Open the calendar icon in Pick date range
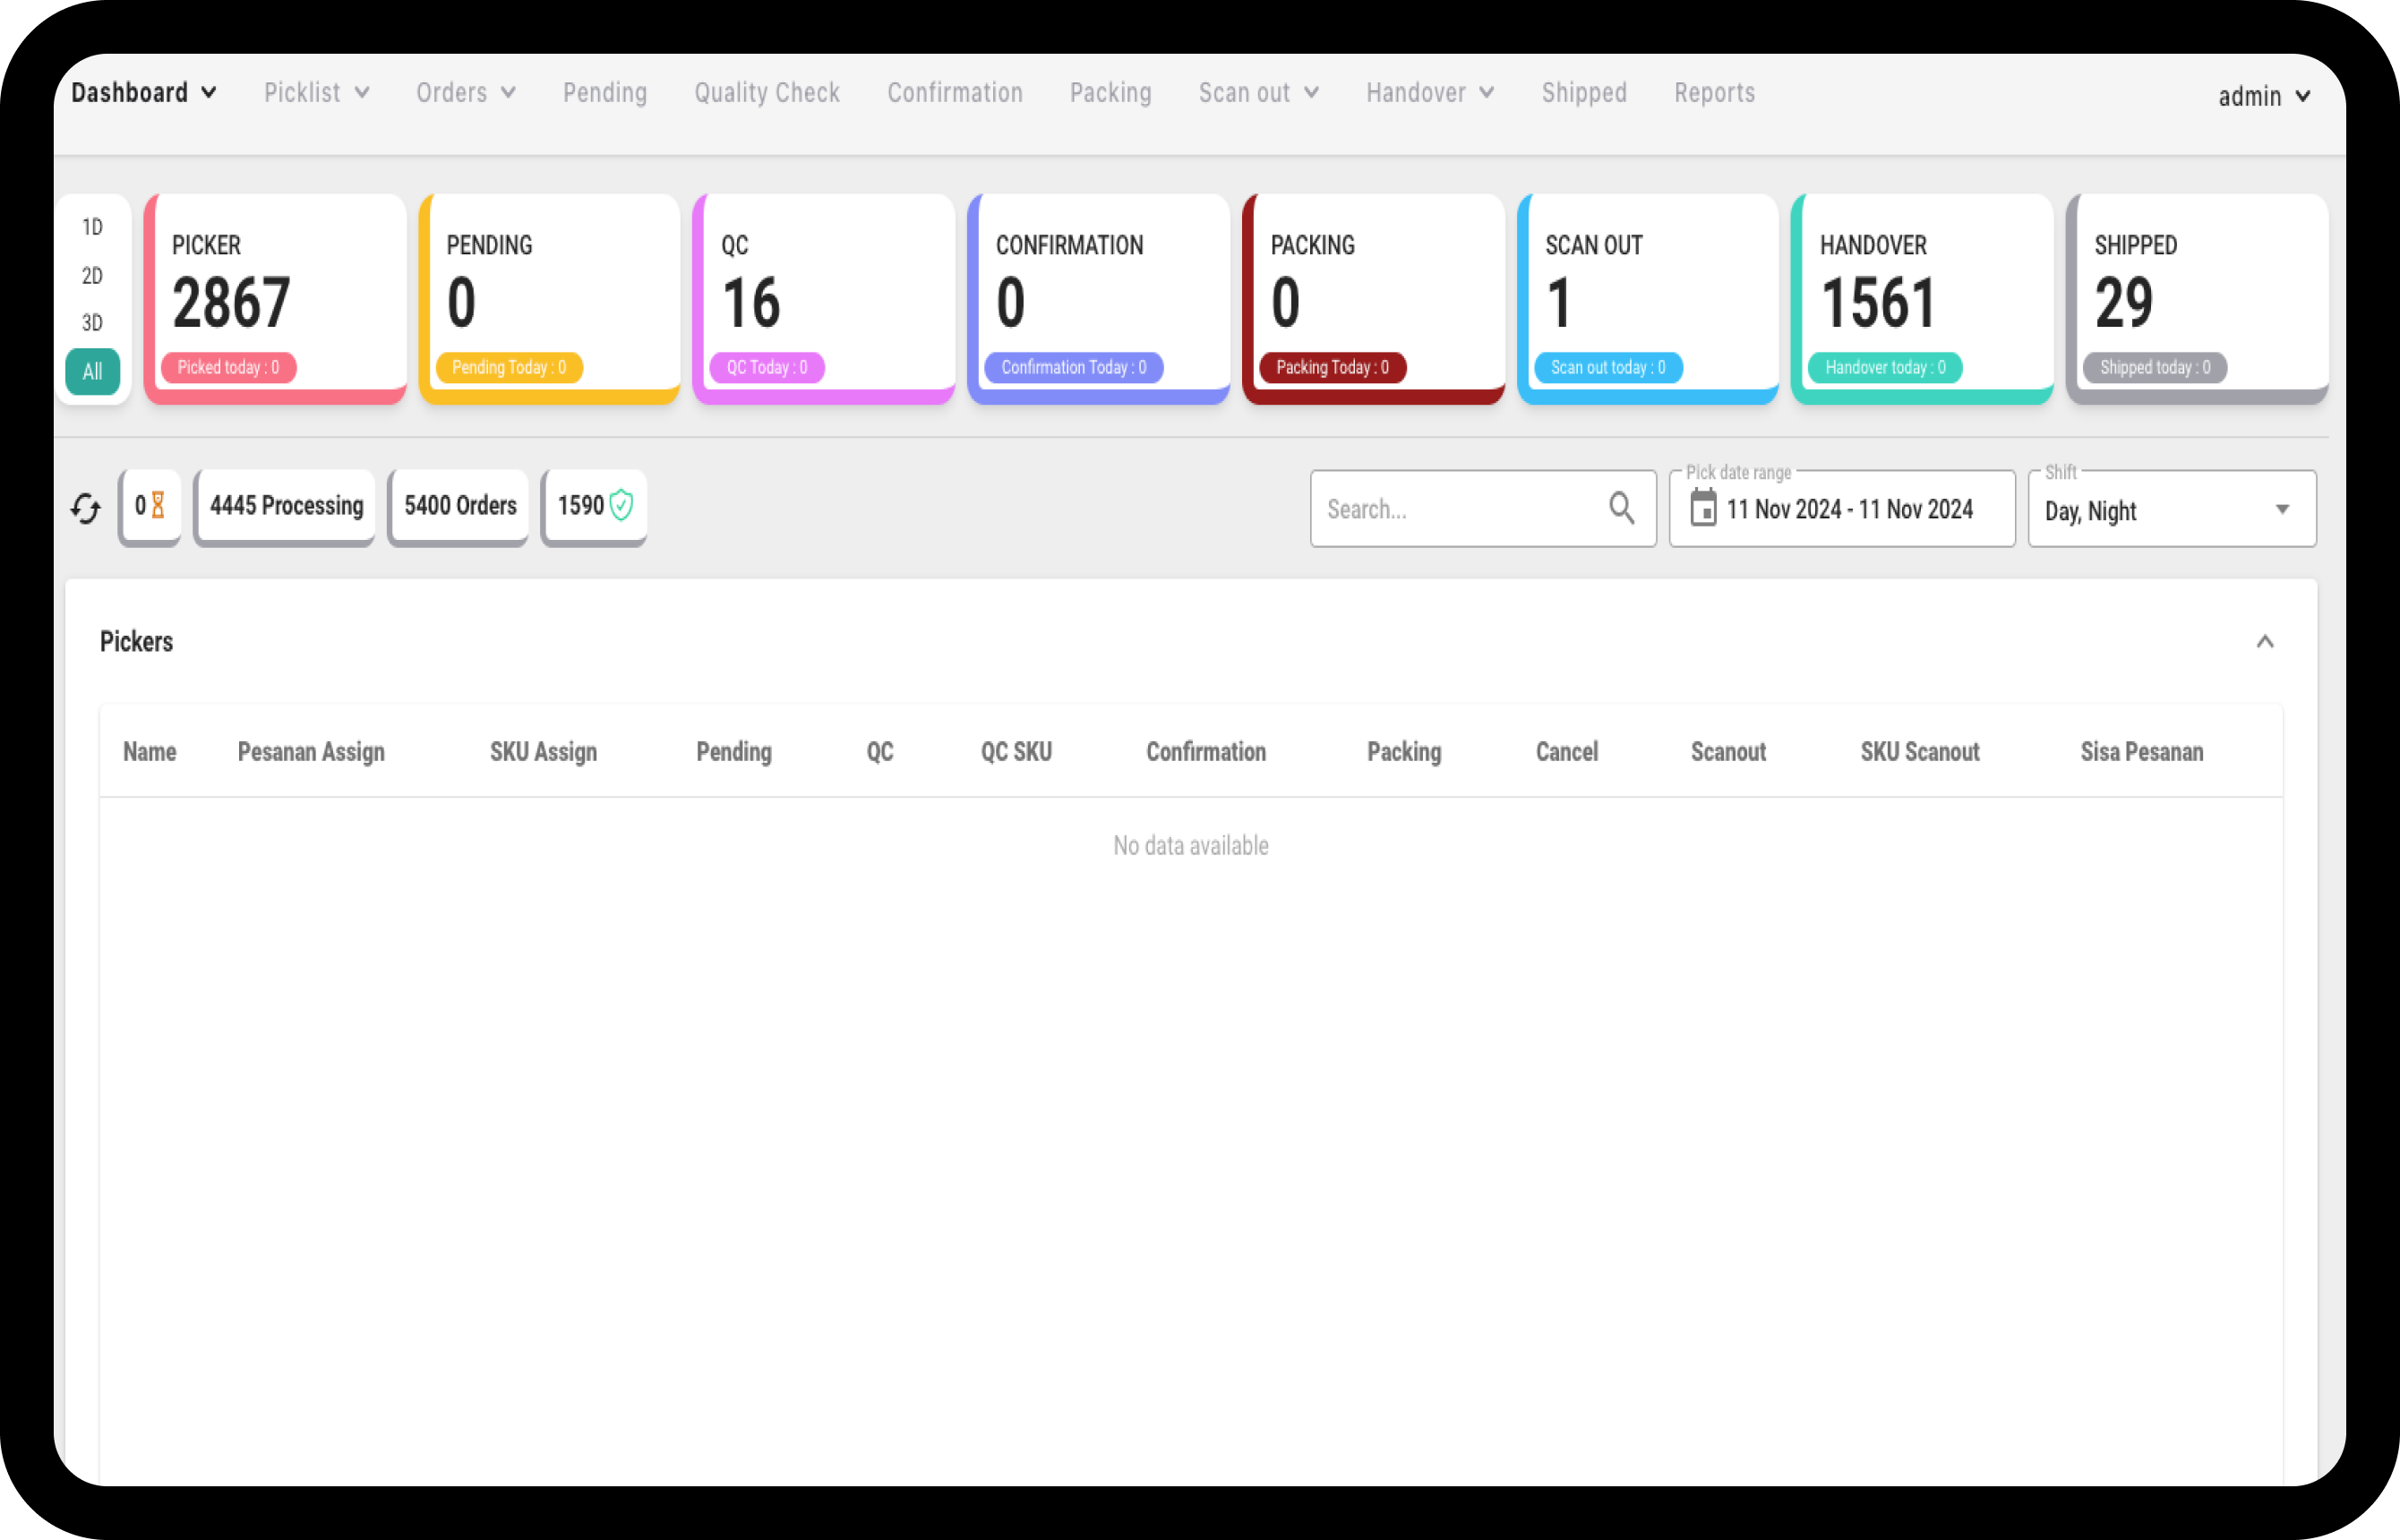The width and height of the screenshot is (2400, 1540). [1703, 508]
